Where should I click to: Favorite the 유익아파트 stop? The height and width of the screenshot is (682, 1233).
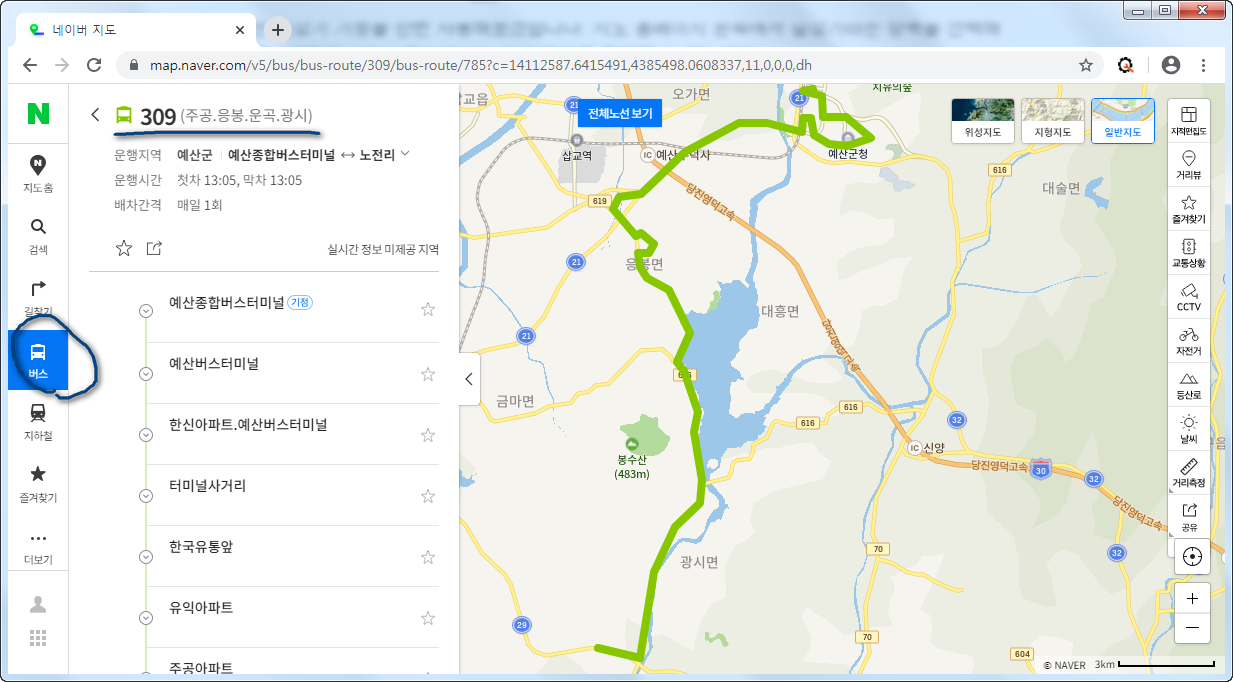[x=428, y=618]
